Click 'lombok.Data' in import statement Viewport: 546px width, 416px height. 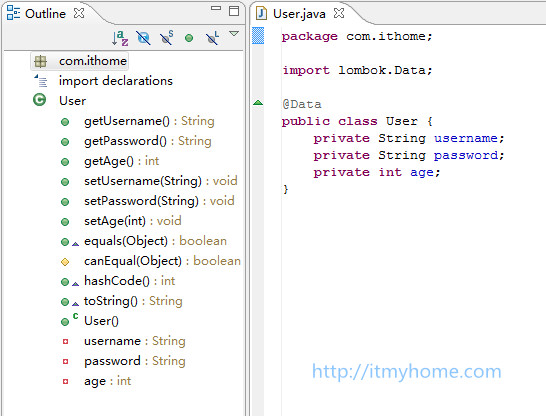(x=382, y=70)
